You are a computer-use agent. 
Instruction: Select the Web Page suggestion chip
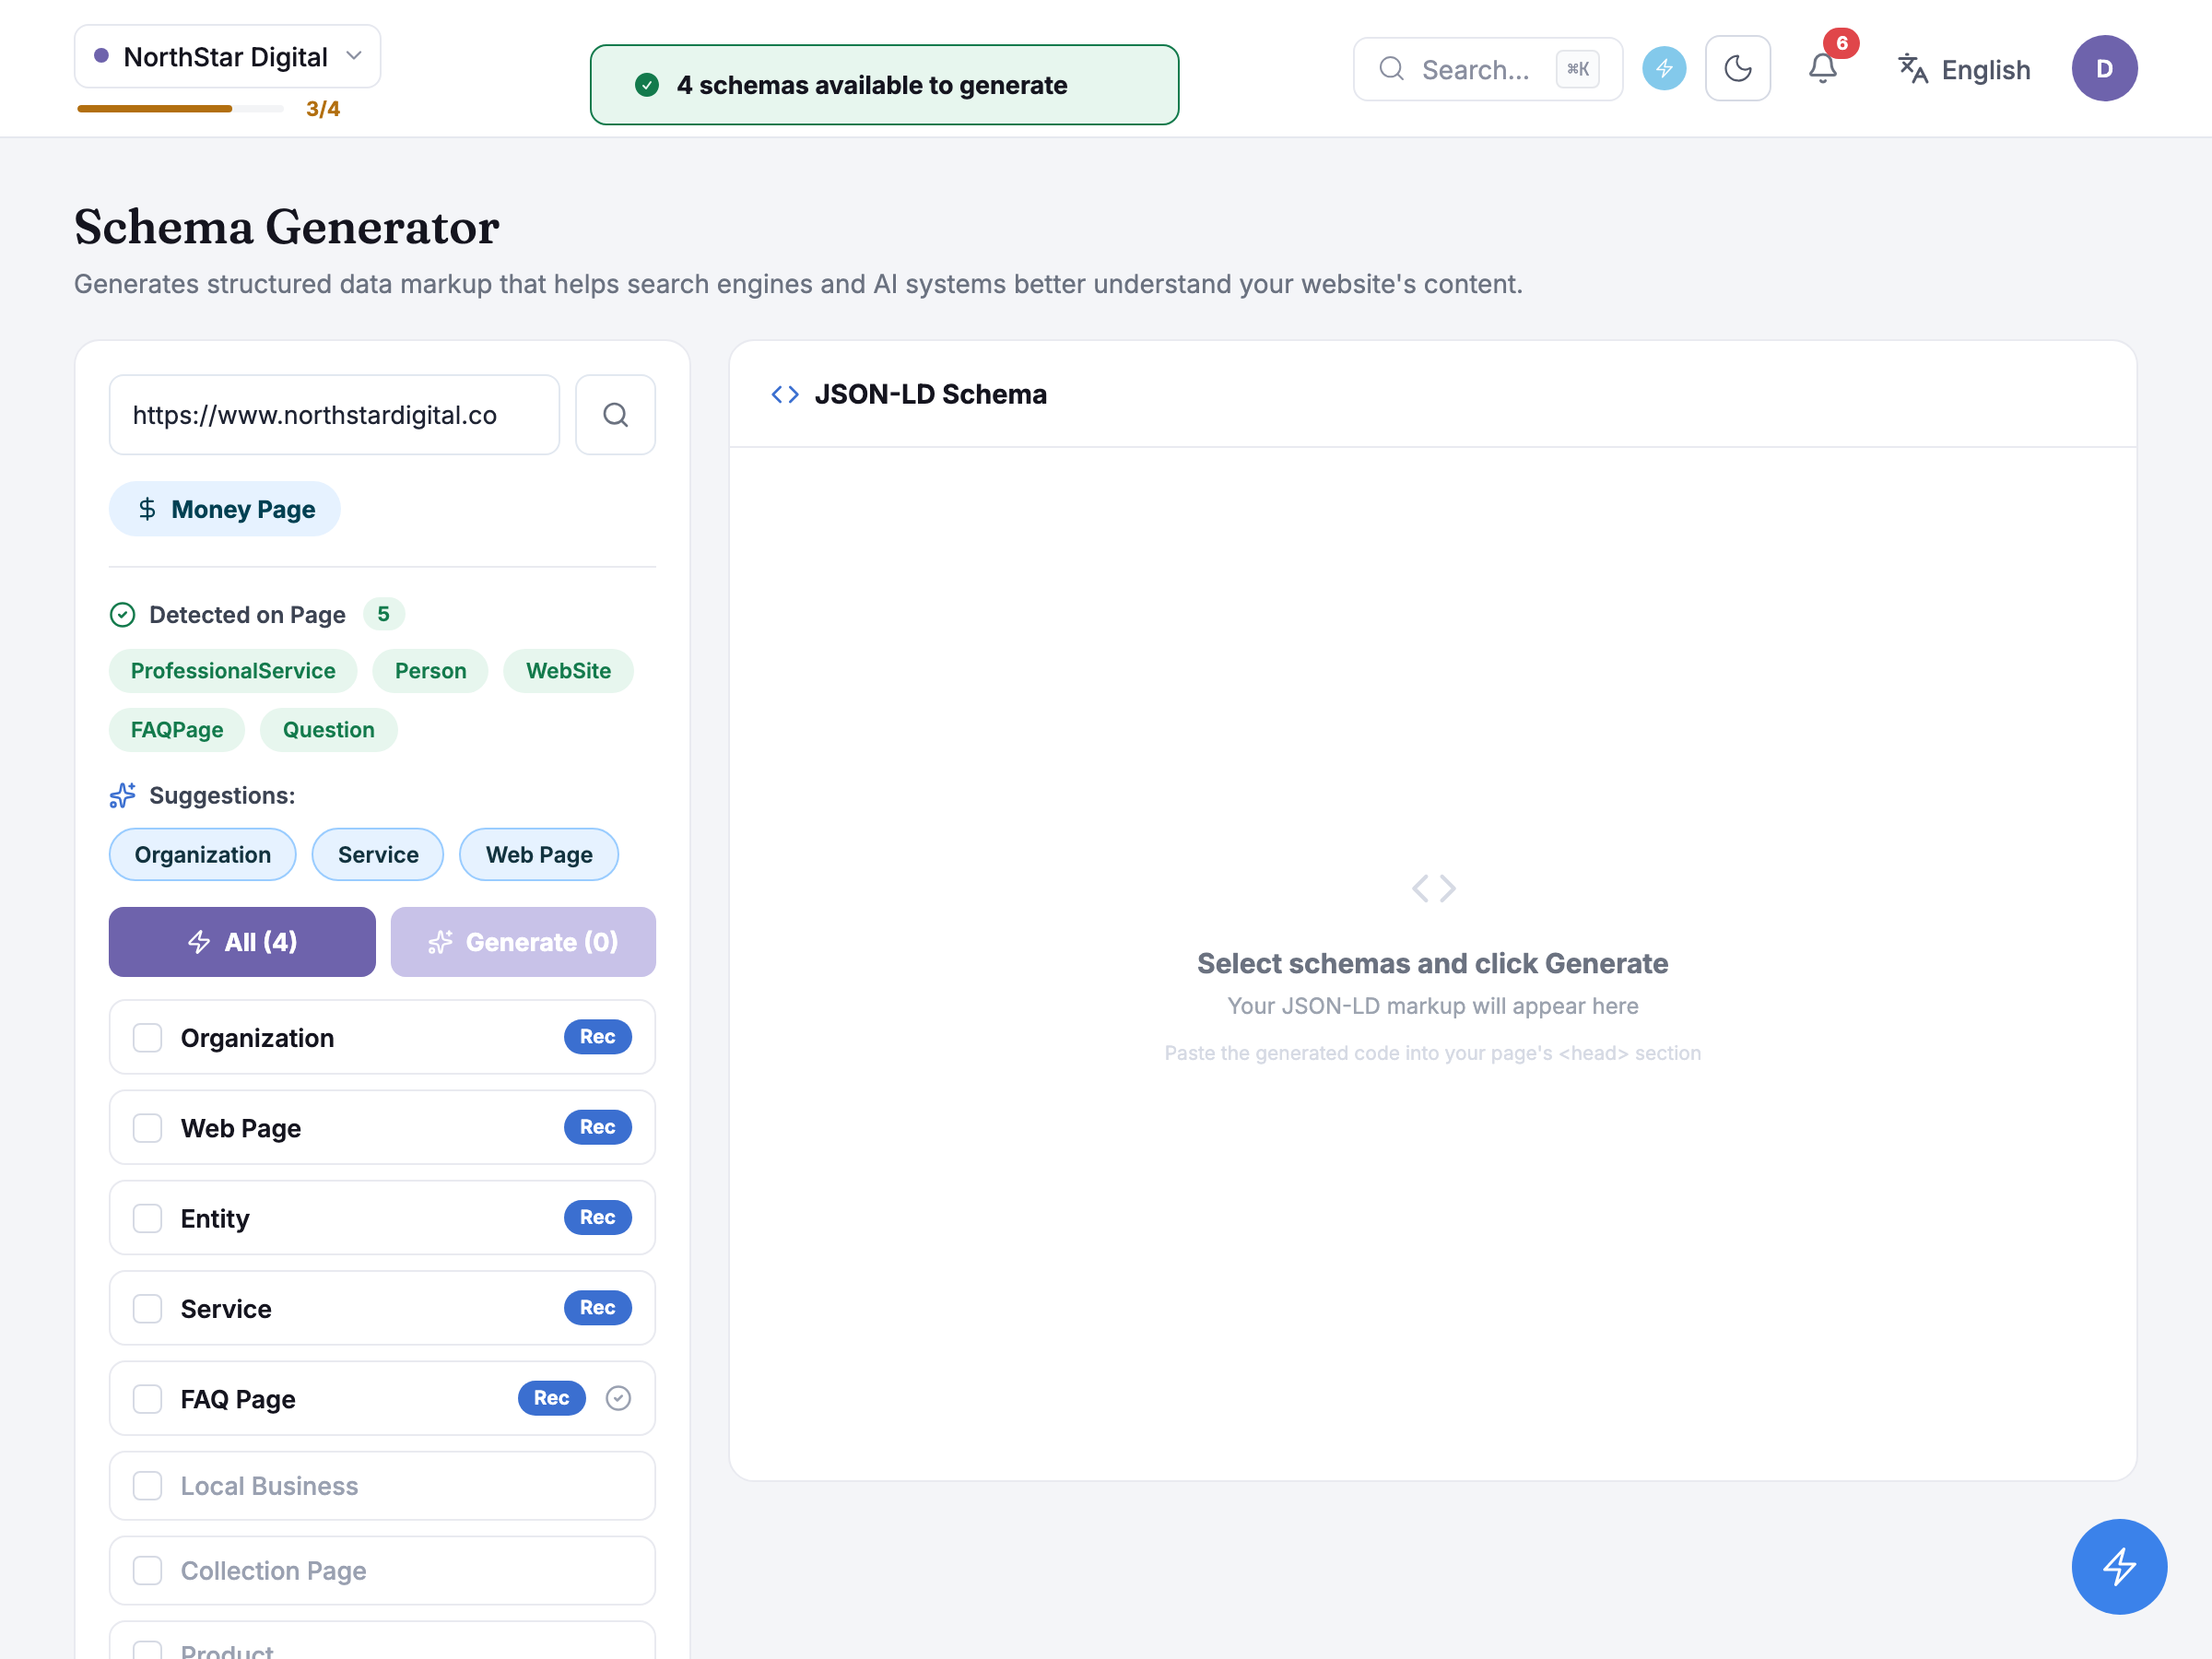(x=539, y=855)
